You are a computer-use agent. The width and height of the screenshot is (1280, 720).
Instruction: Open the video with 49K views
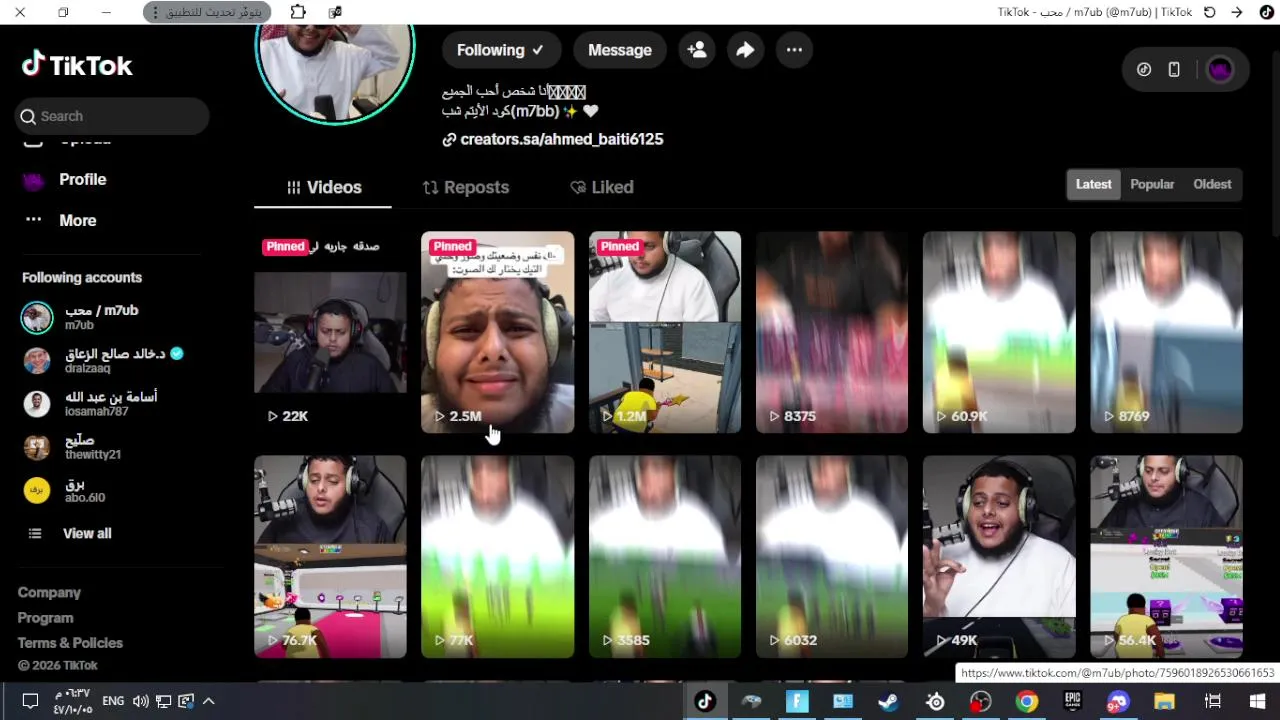999,556
